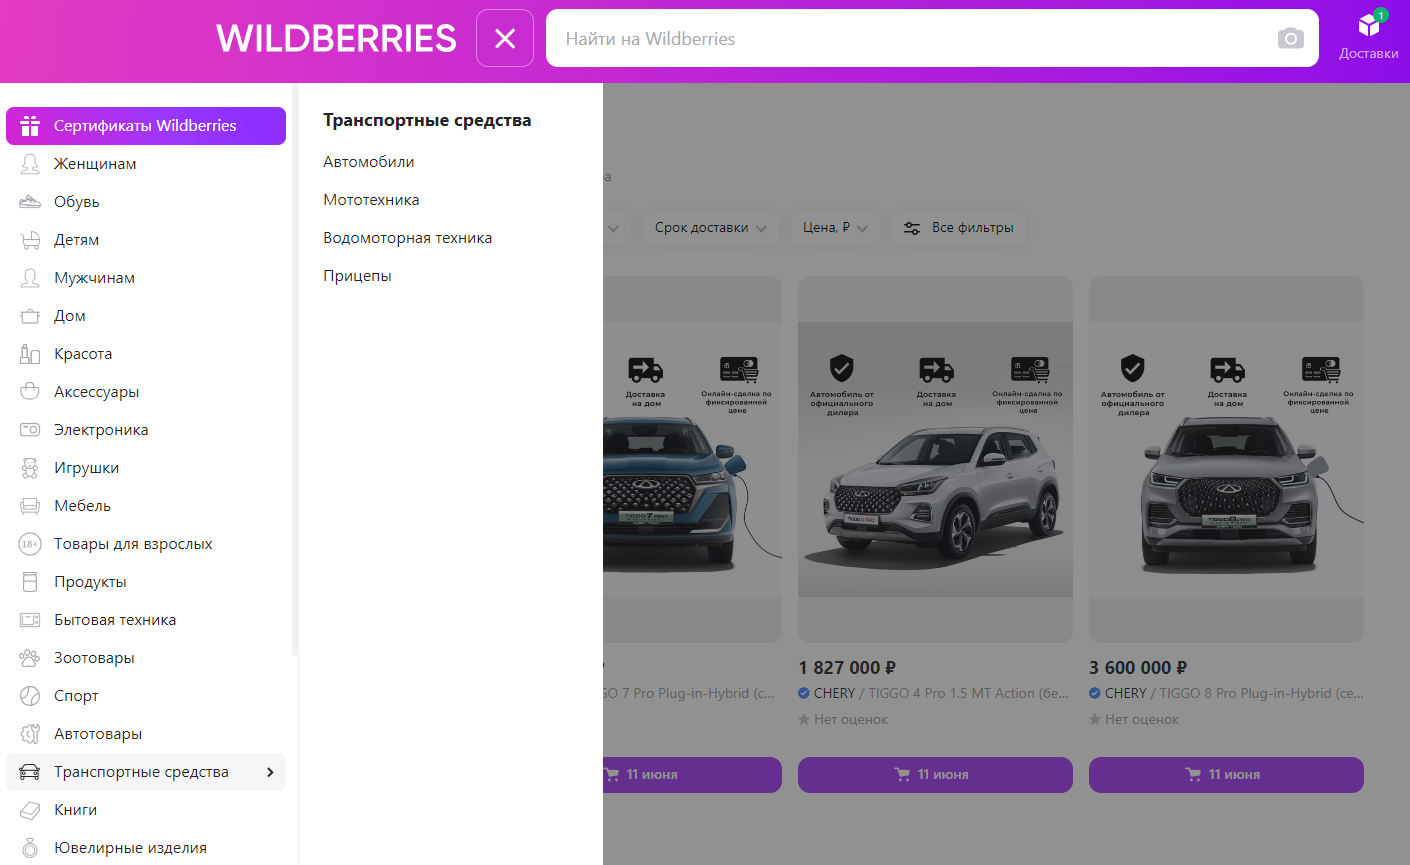Click the Красота cosmetics icon

30,354
